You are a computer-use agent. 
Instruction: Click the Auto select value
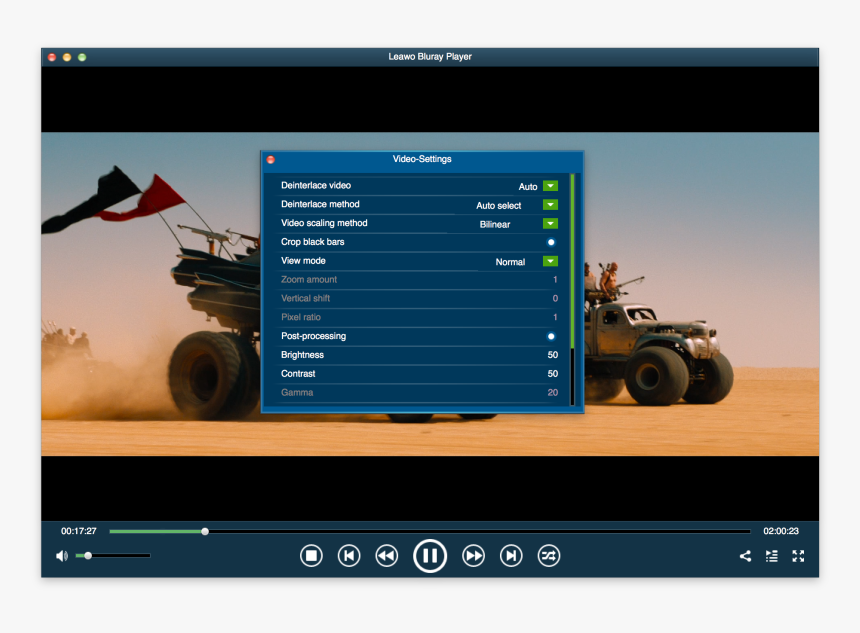[x=499, y=206]
